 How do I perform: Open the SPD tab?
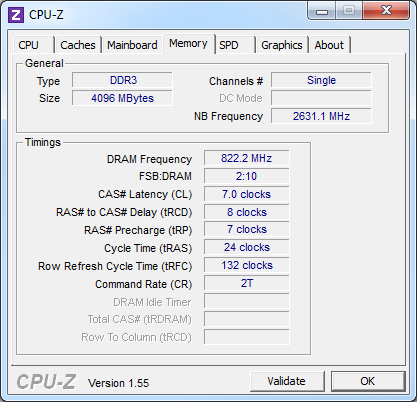click(x=235, y=45)
